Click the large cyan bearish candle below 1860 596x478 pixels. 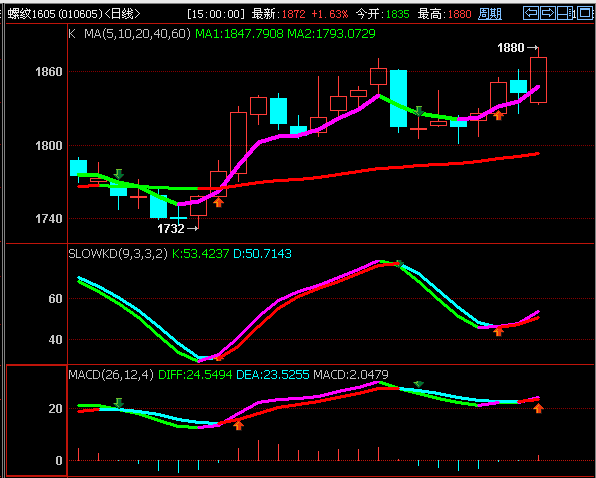click(398, 98)
